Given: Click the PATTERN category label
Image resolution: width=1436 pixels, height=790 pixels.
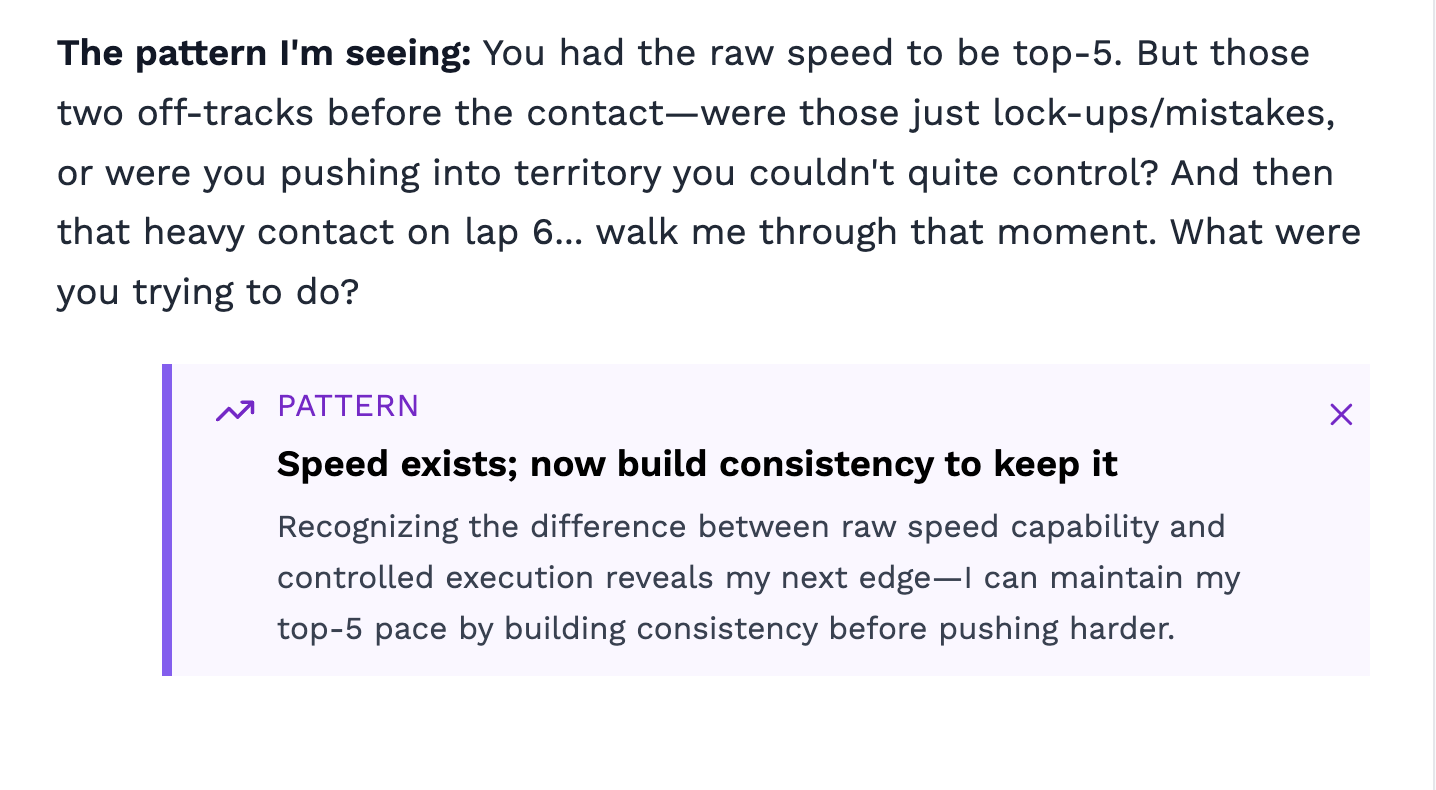Looking at the screenshot, I should click(347, 407).
